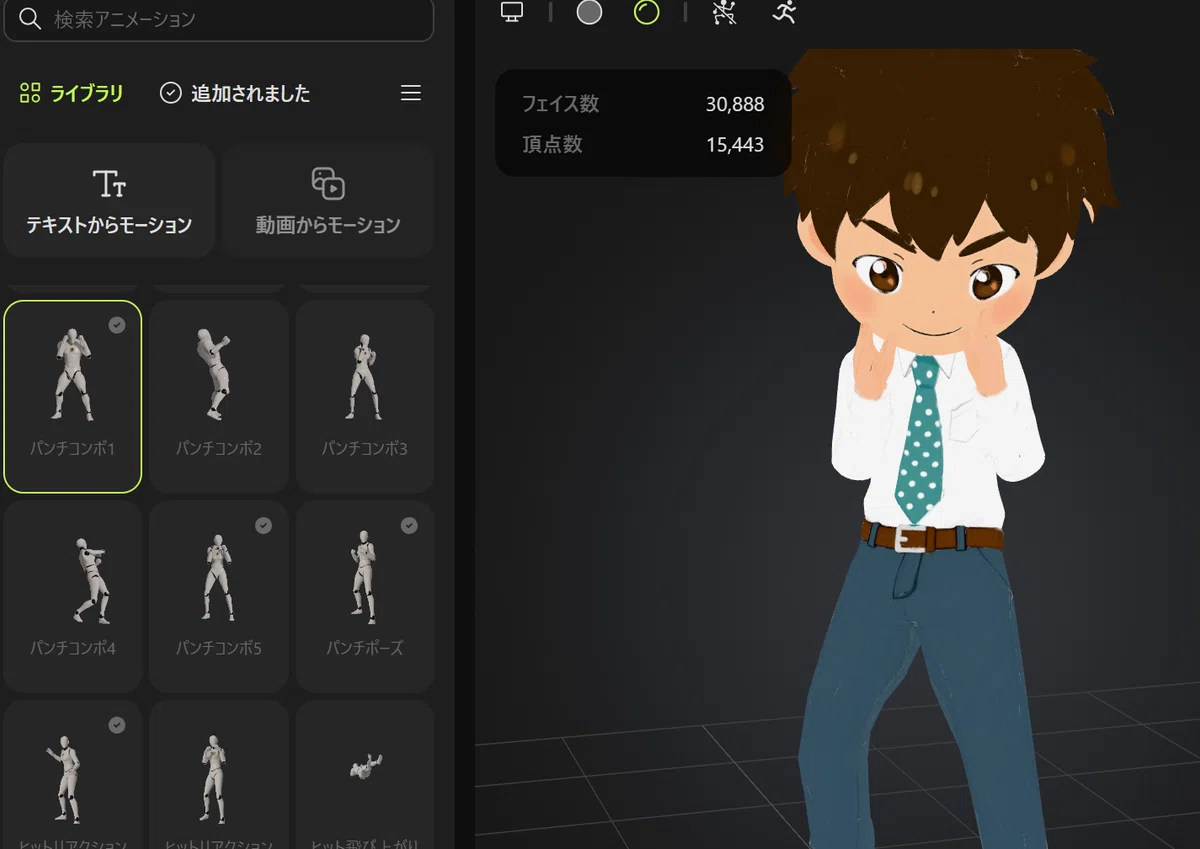Open テキストからモーション
The image size is (1200, 849).
pyautogui.click(x=109, y=200)
